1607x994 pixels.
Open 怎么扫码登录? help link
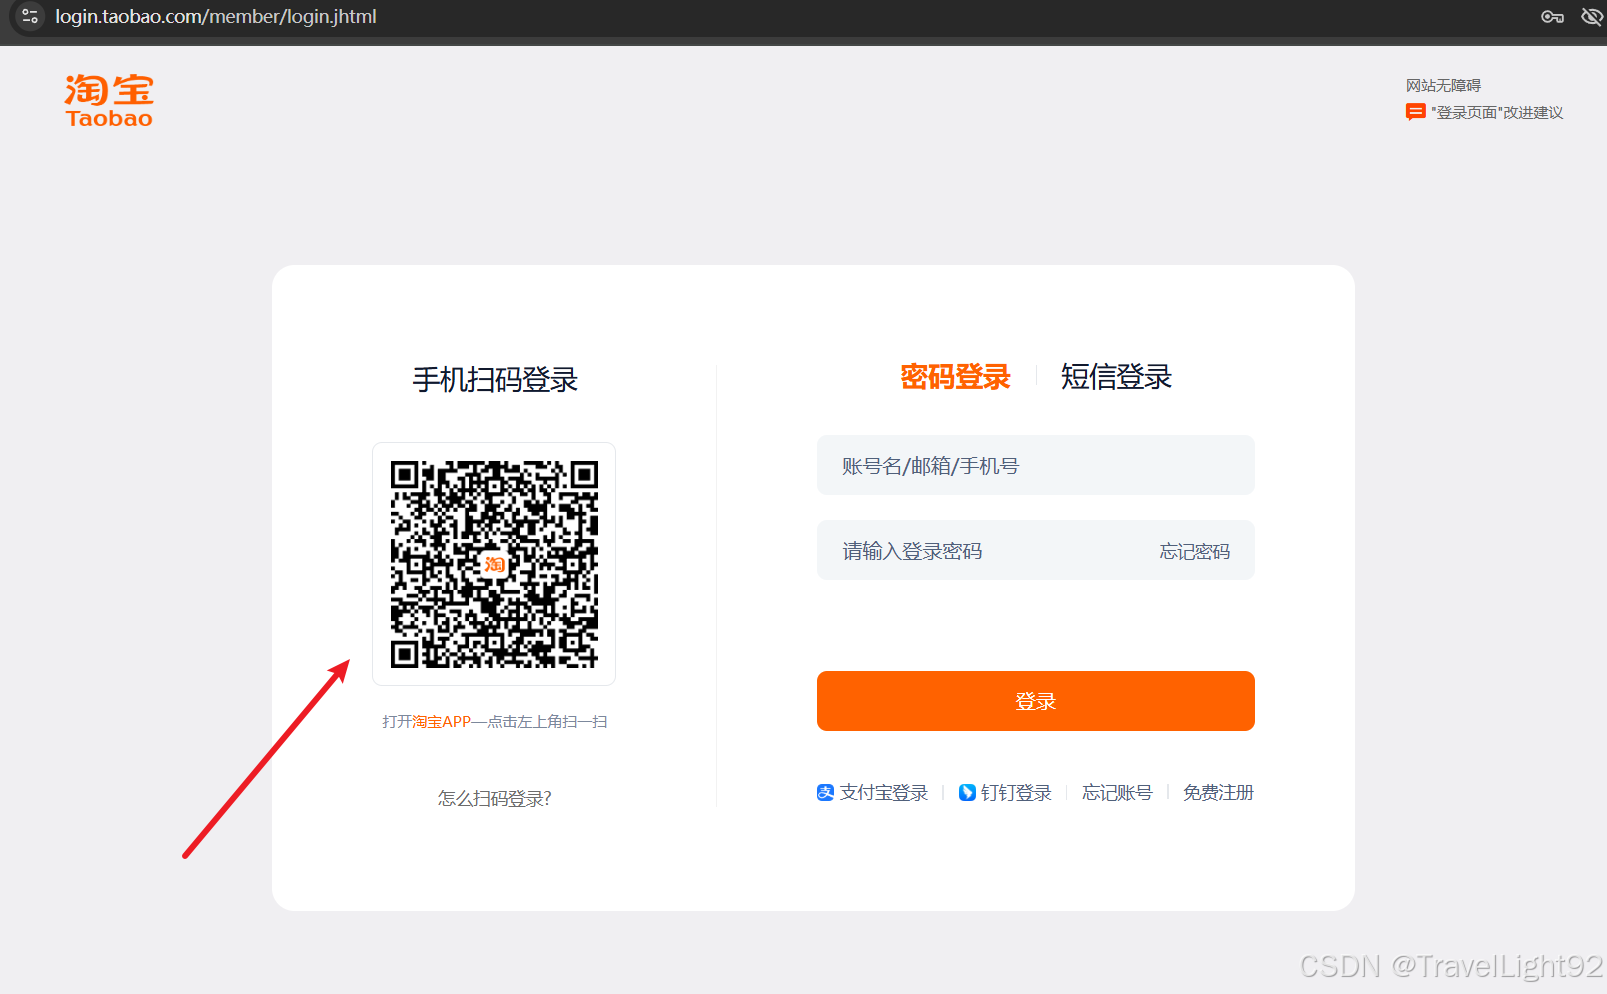tap(494, 798)
